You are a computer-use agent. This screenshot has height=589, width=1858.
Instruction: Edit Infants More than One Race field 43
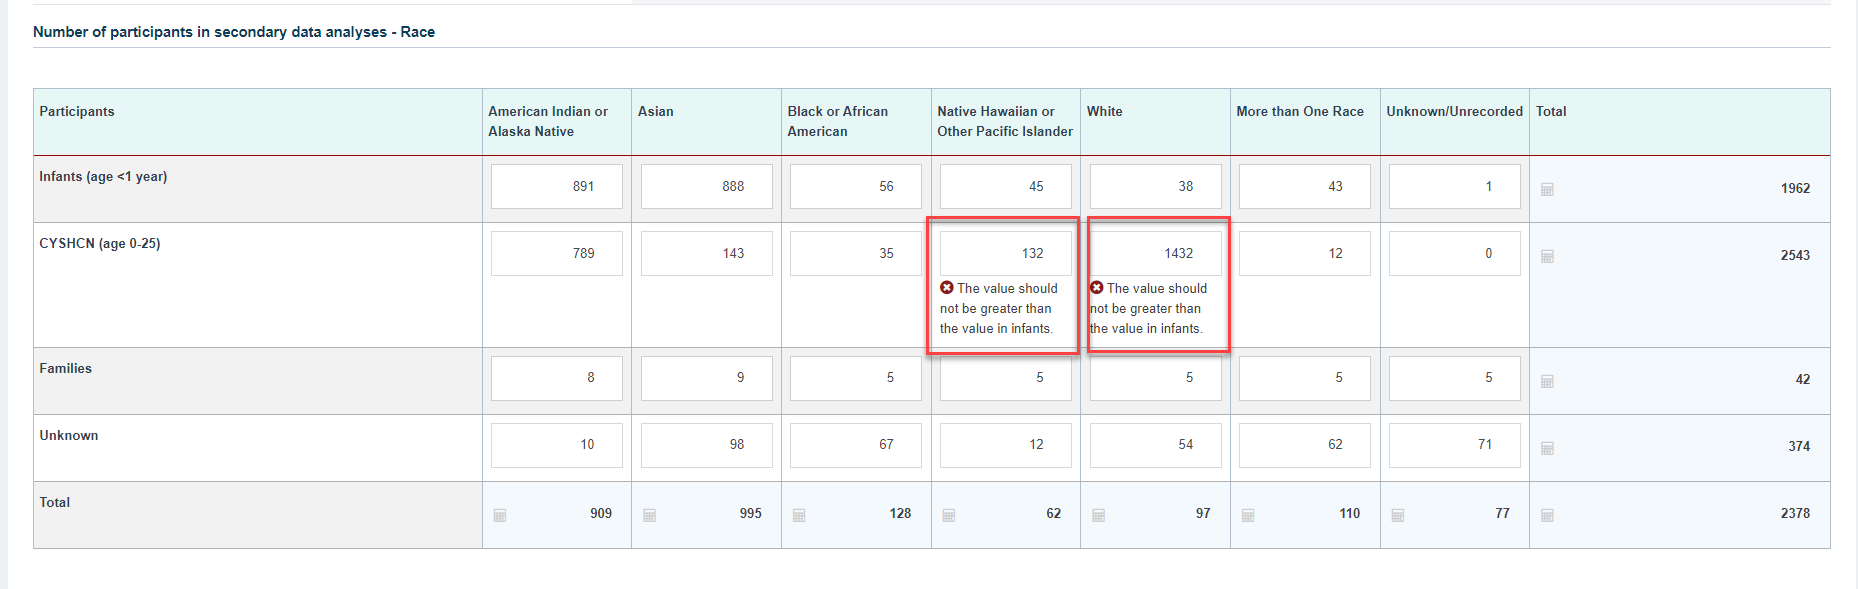[x=1305, y=186]
